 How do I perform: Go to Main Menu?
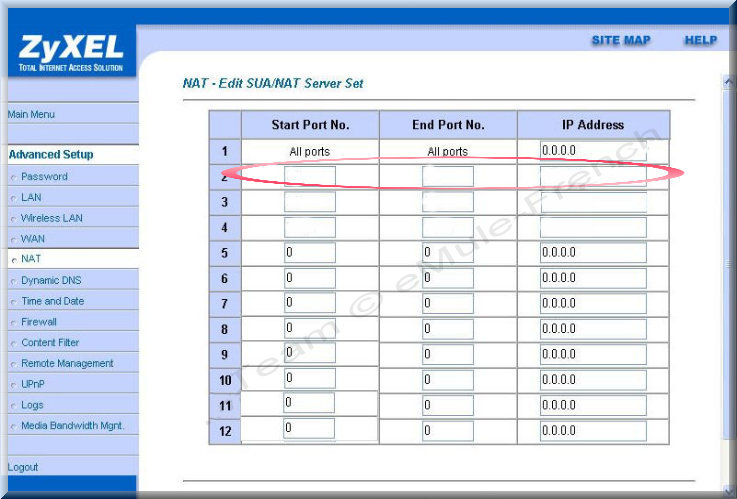click(x=31, y=114)
